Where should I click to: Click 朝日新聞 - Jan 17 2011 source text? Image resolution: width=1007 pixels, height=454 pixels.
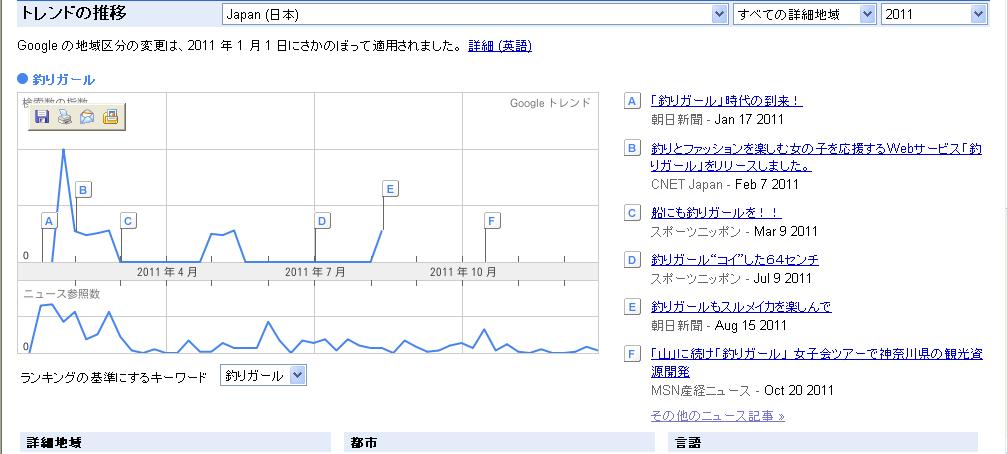[x=717, y=119]
